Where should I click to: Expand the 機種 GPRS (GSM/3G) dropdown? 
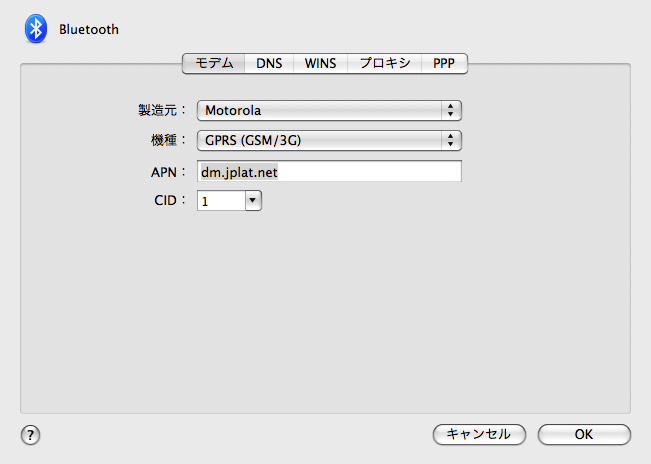click(x=329, y=140)
